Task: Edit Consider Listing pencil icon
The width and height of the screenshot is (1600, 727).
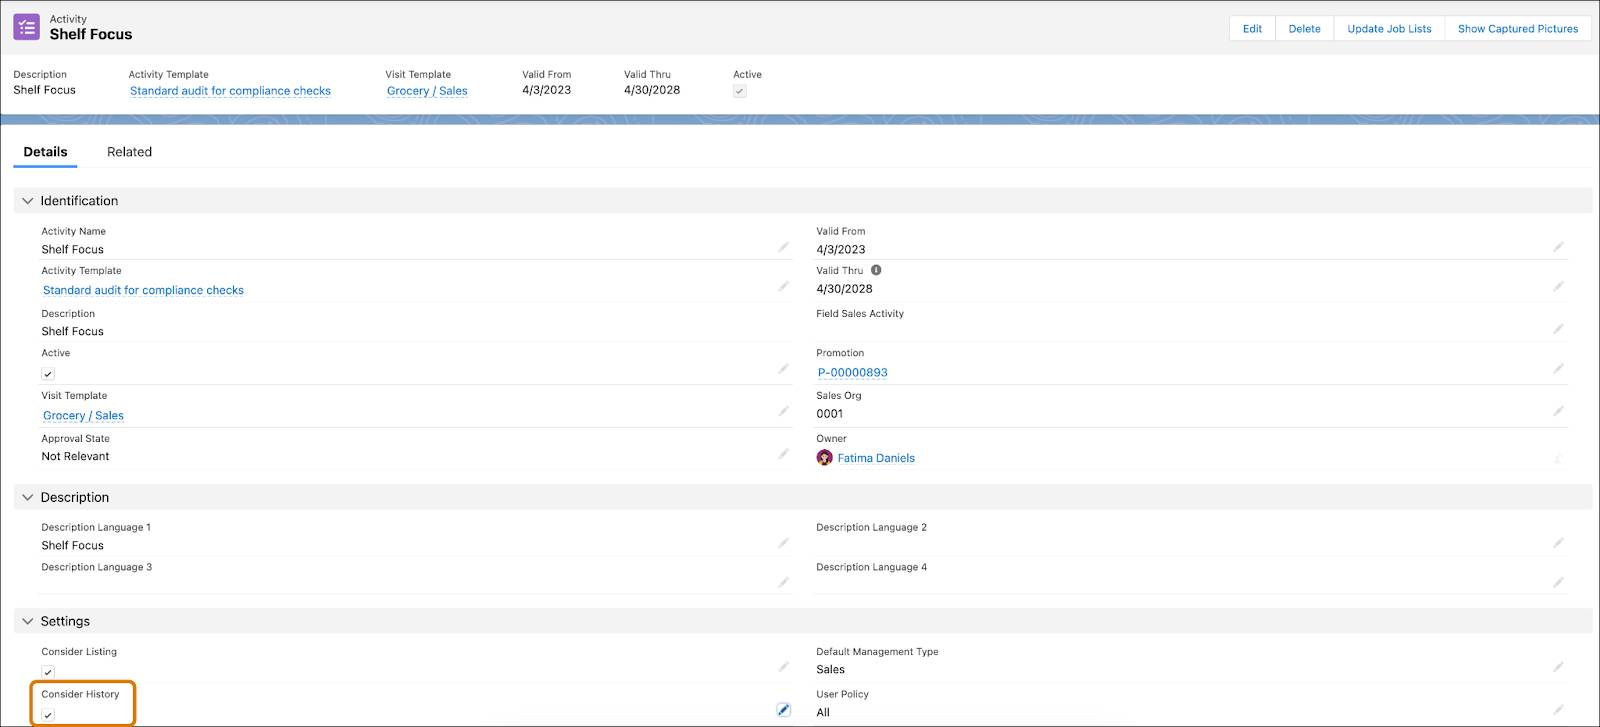Action: pos(784,667)
